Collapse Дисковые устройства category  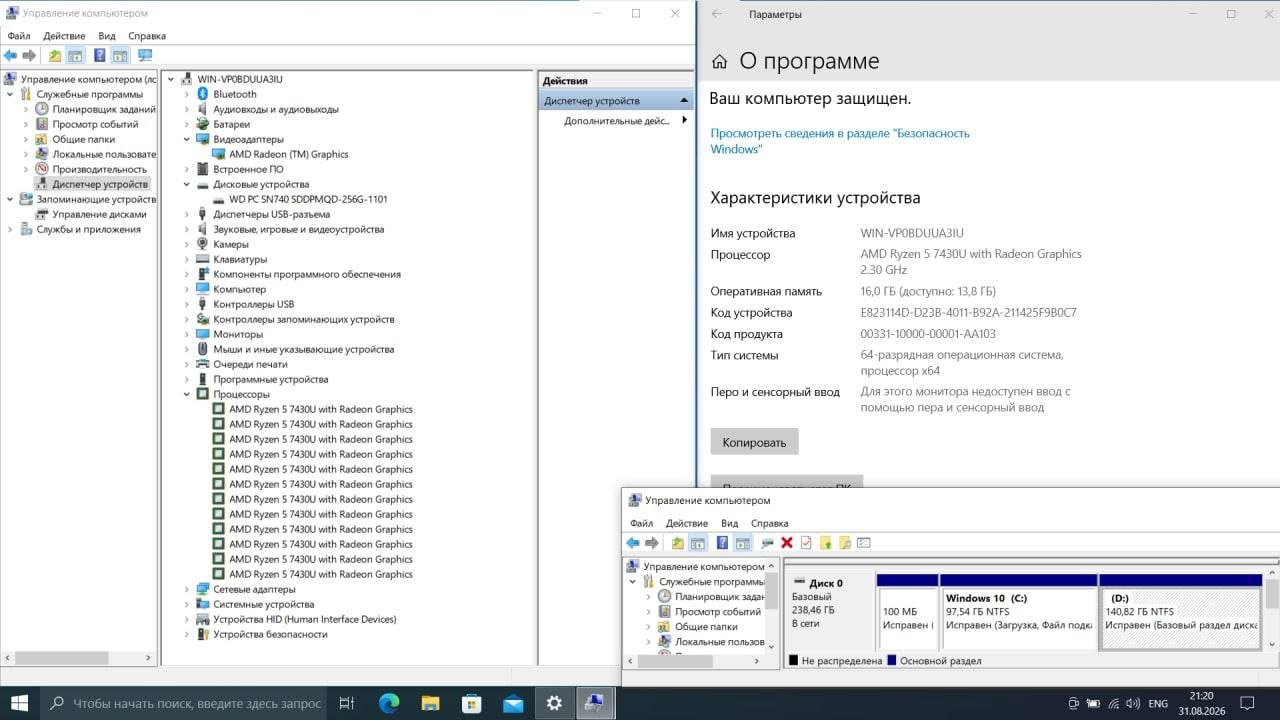point(187,184)
